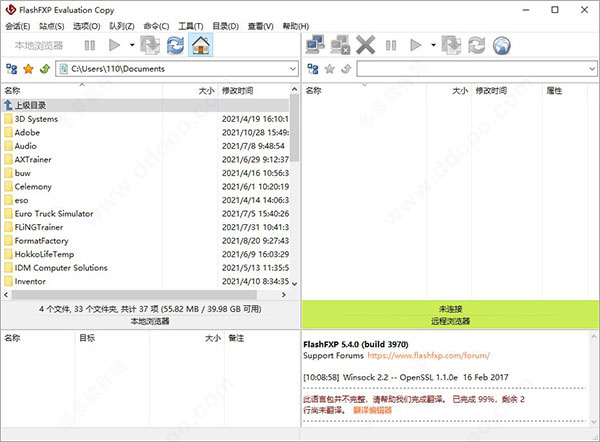The height and width of the screenshot is (442, 600).
Task: Click local list vertical scrollbar thumb
Action: click(294, 128)
